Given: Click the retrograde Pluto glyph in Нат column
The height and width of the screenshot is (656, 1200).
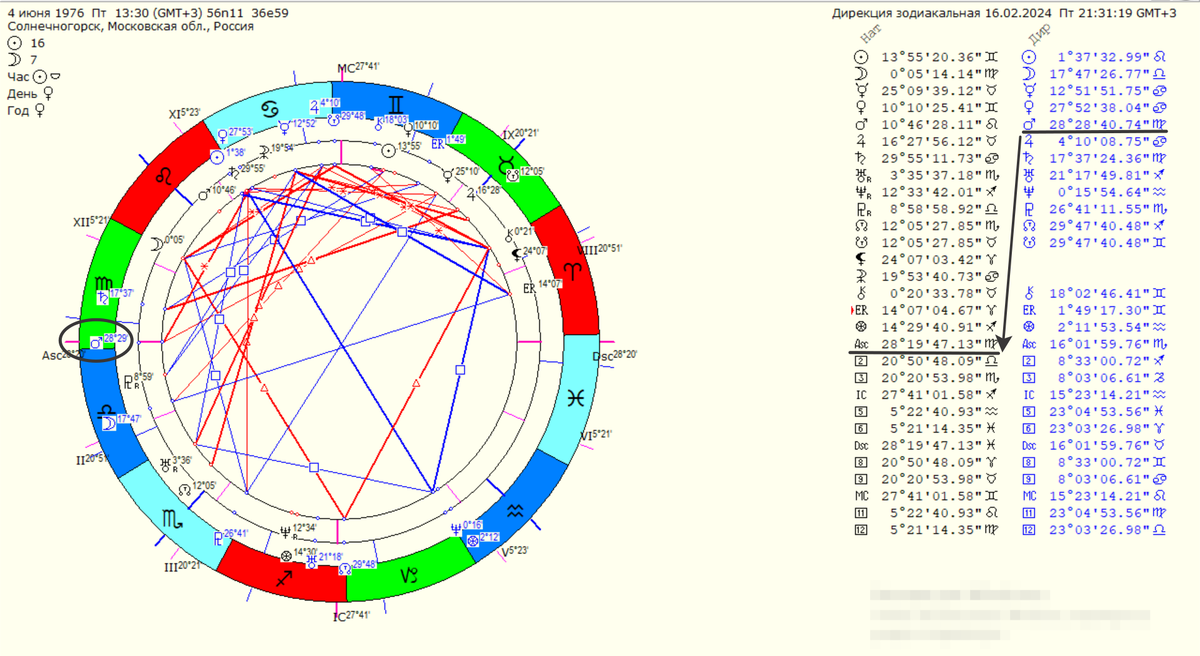Looking at the screenshot, I should (x=862, y=208).
